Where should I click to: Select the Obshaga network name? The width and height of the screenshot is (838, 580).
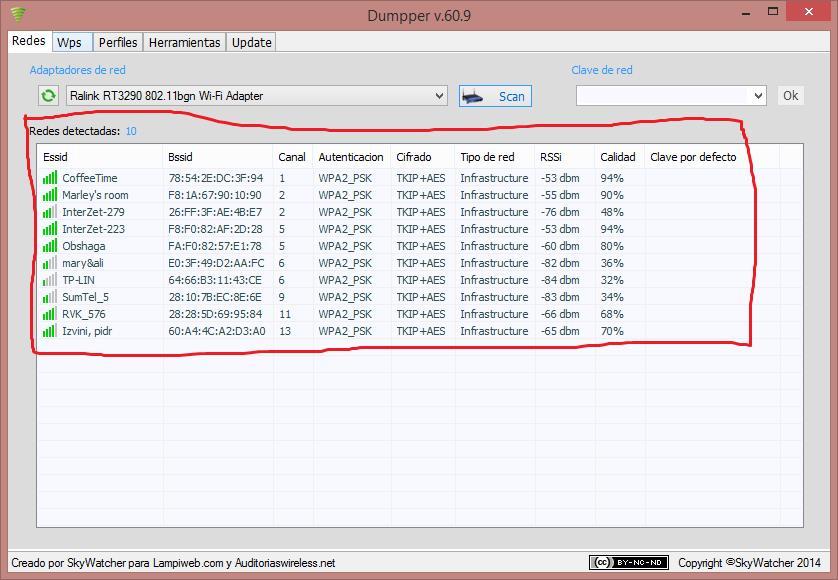point(84,246)
